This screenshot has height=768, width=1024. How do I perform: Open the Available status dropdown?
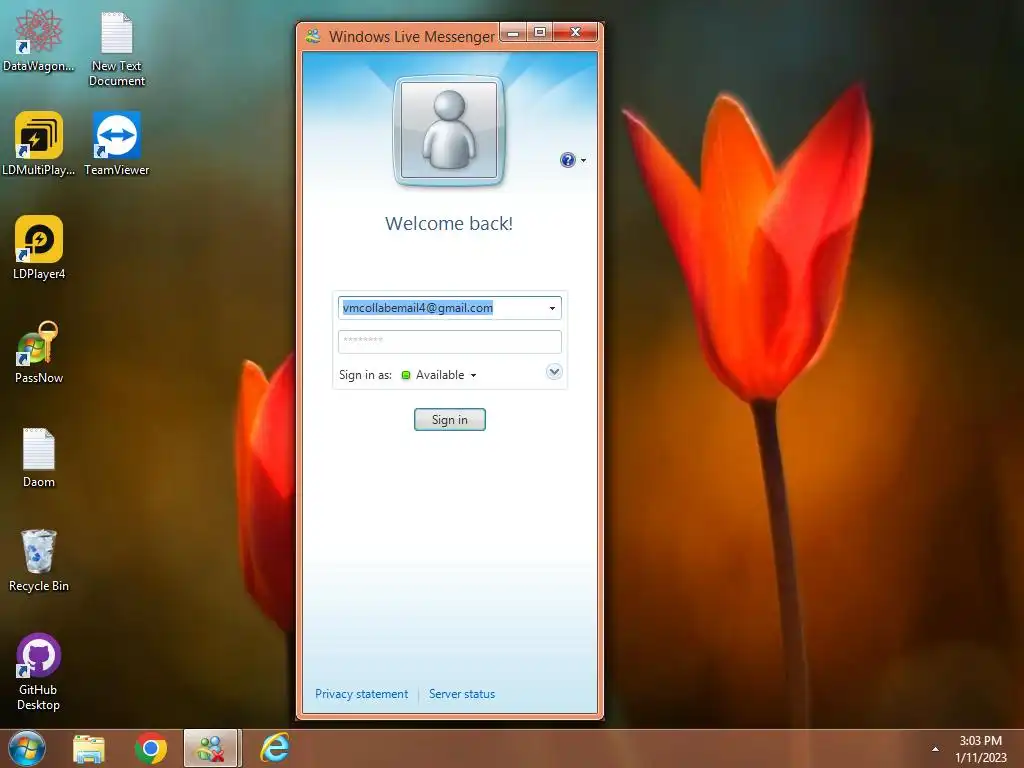tap(439, 375)
